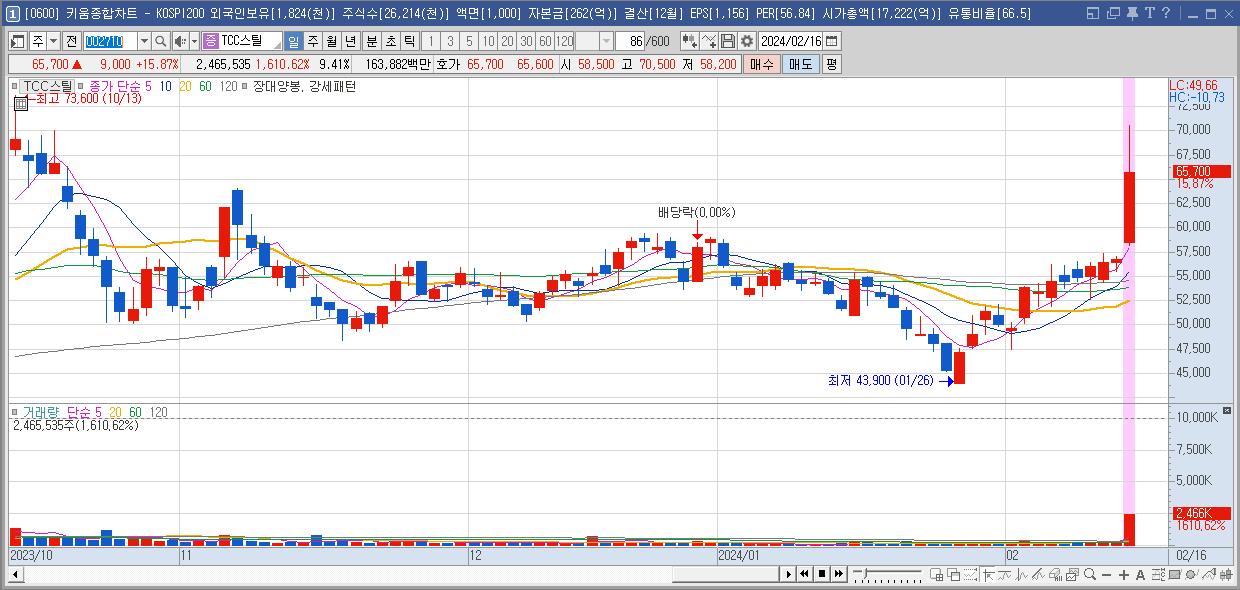1240x590 pixels.
Task: Select the 분 minute period toggle
Action: coord(371,41)
